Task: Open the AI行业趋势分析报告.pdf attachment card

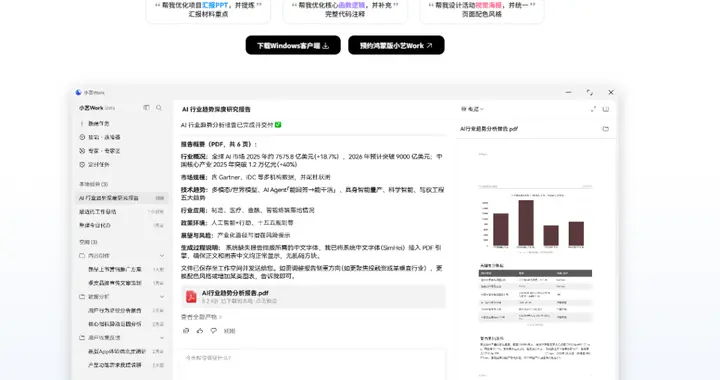Action: point(313,296)
